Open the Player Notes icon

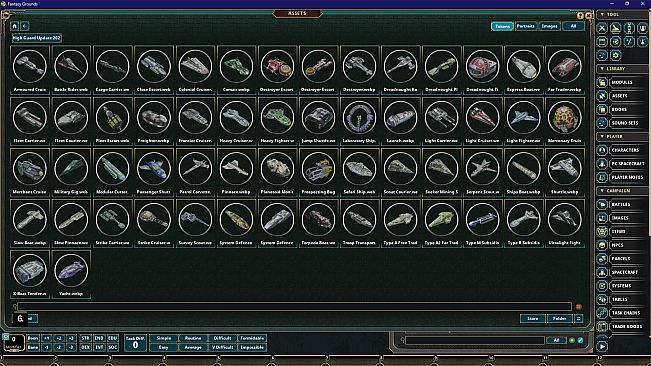point(602,177)
